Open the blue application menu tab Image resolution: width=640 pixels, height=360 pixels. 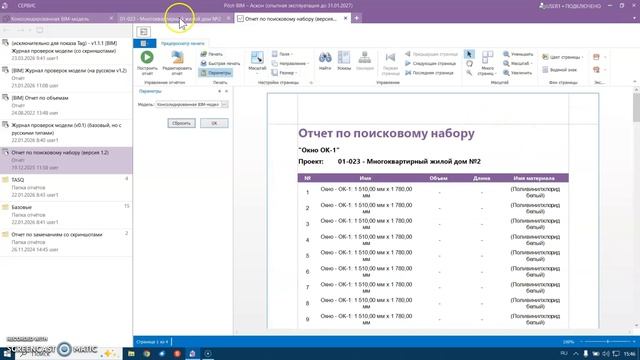144,43
